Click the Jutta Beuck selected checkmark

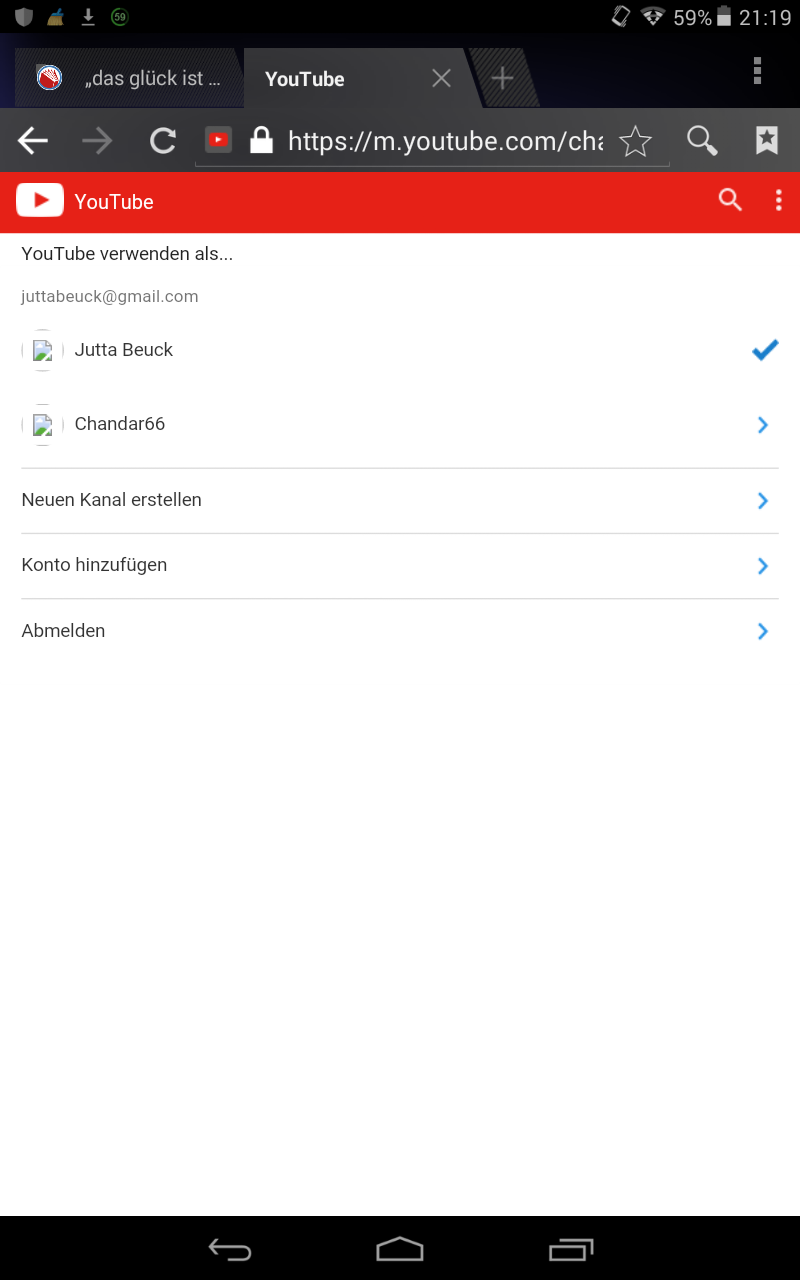(x=764, y=350)
